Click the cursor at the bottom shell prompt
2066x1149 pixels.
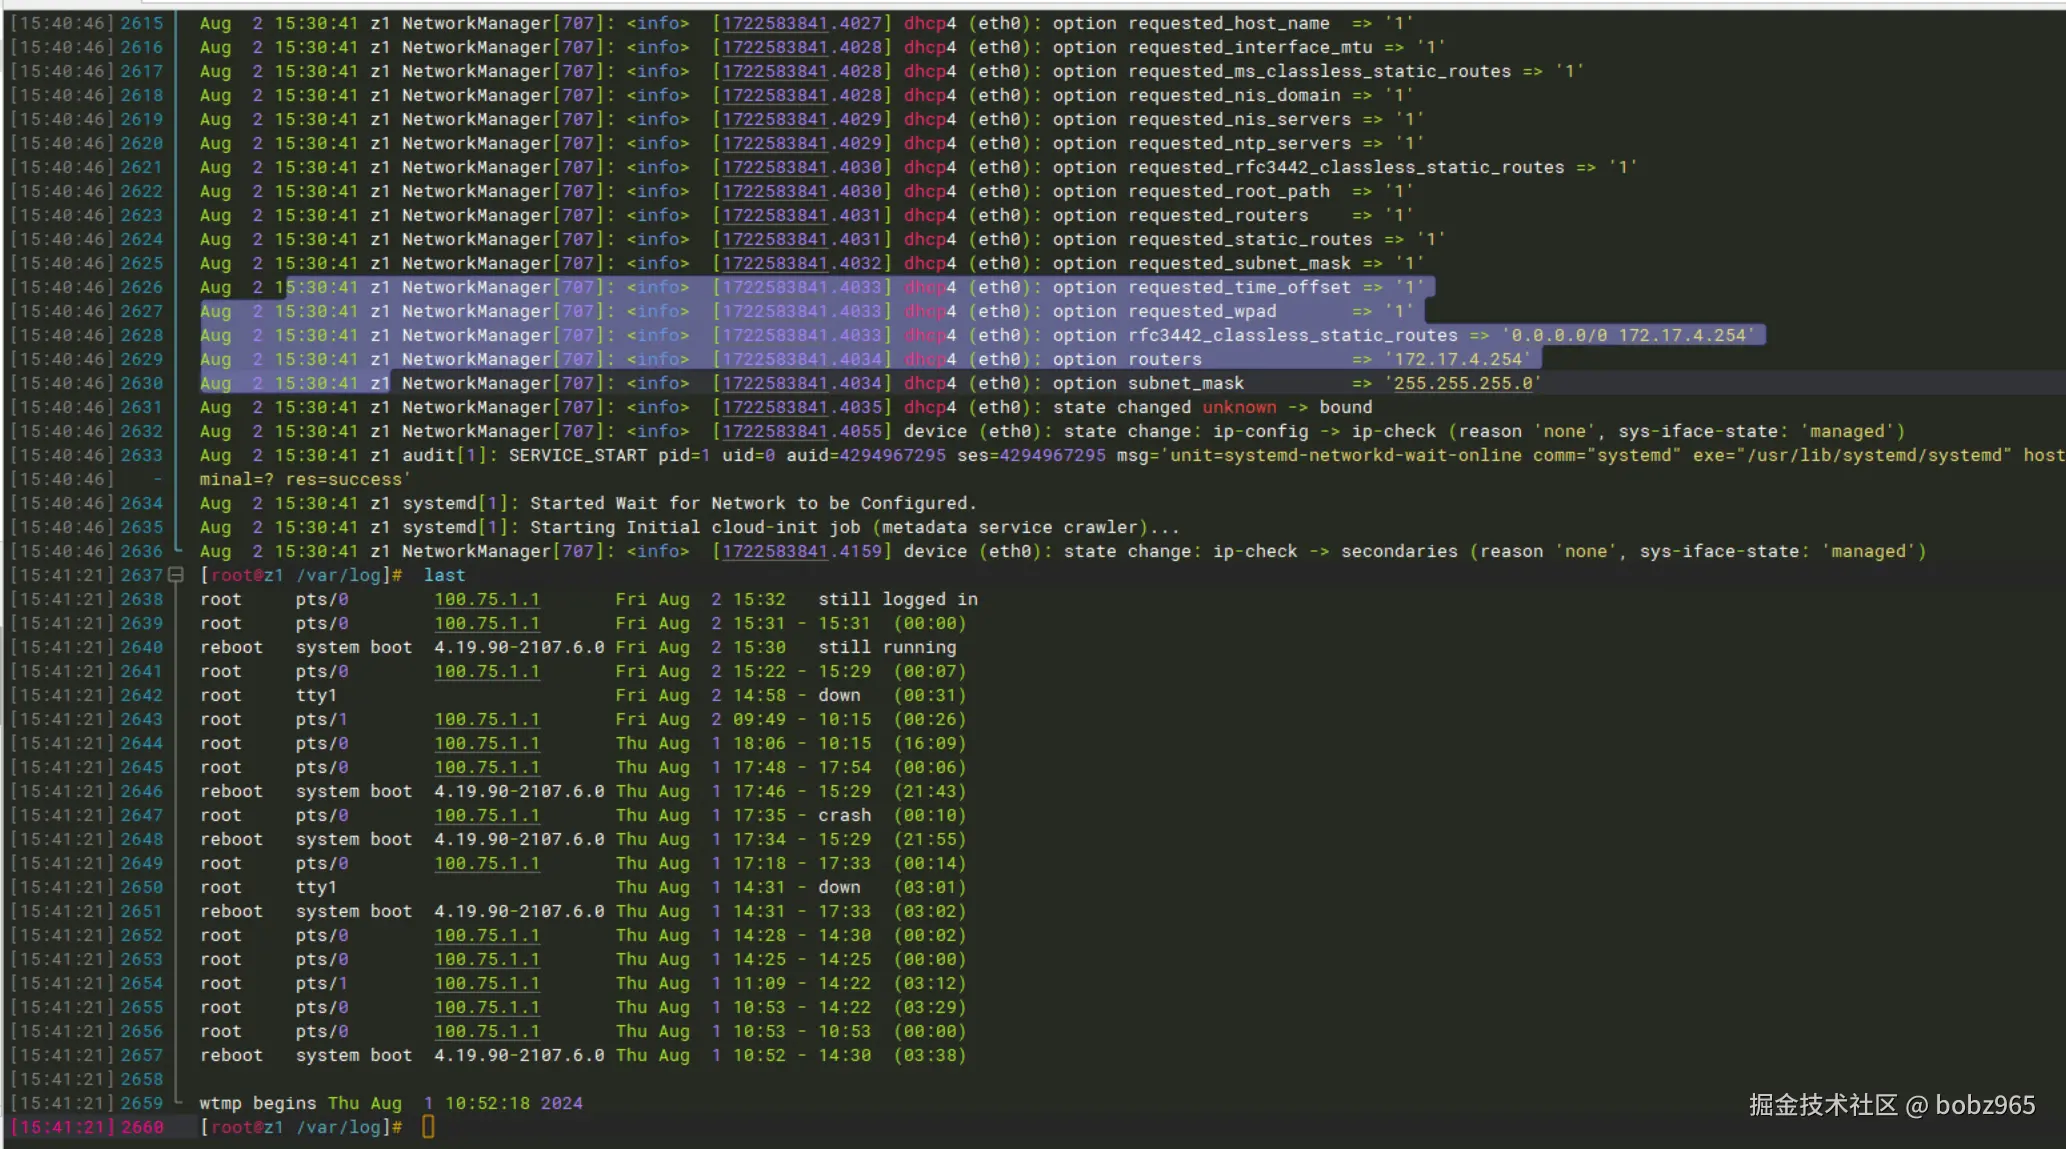[x=428, y=1127]
